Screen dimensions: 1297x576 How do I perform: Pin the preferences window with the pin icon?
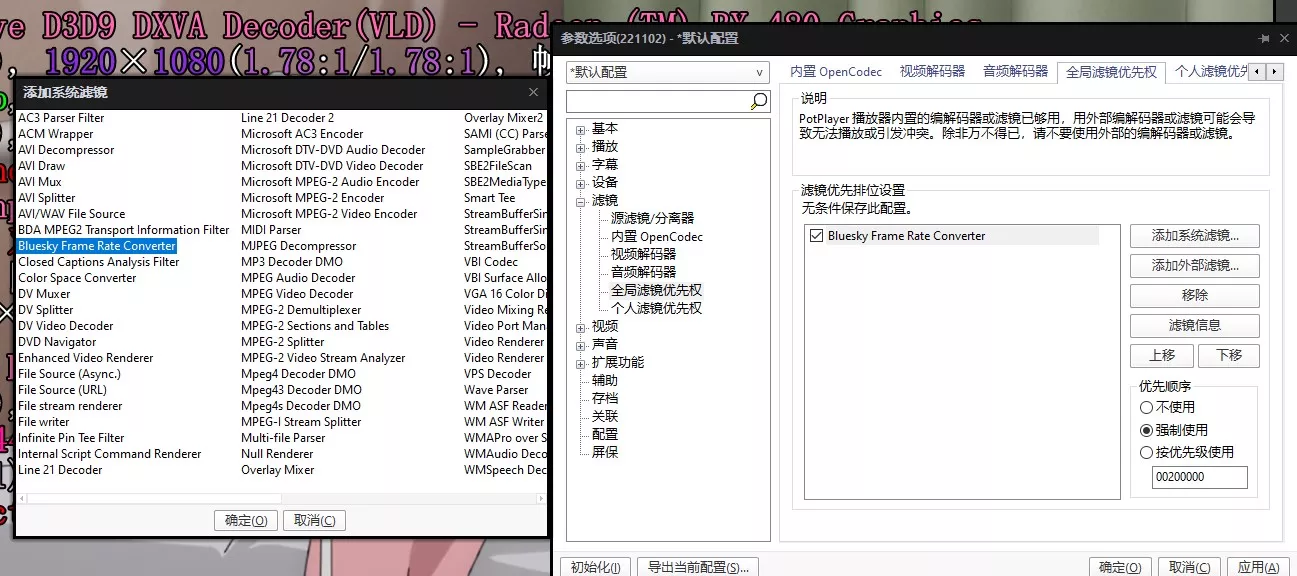(x=1264, y=39)
